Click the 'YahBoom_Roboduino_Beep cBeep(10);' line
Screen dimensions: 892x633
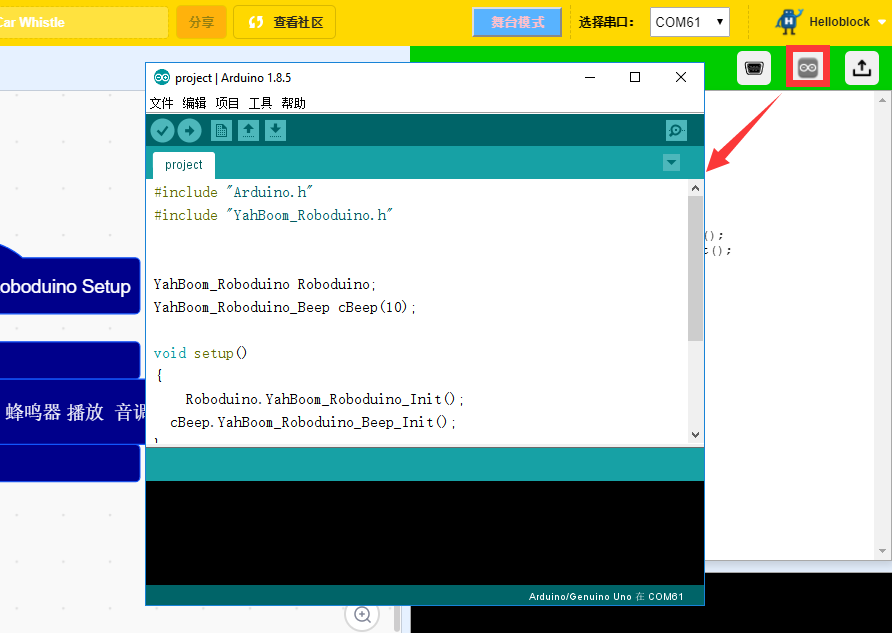[x=285, y=307]
